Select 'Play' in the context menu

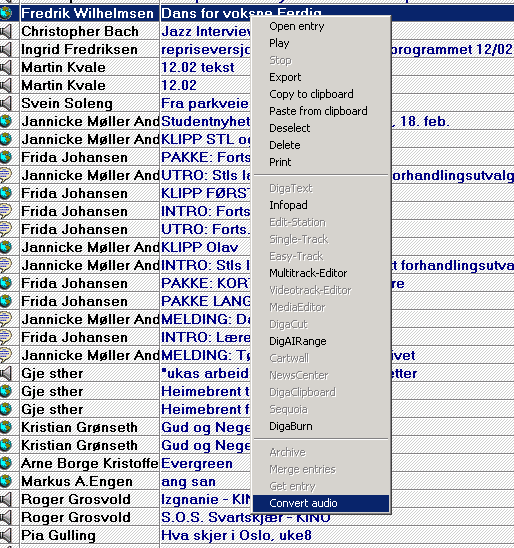[x=321, y=43]
